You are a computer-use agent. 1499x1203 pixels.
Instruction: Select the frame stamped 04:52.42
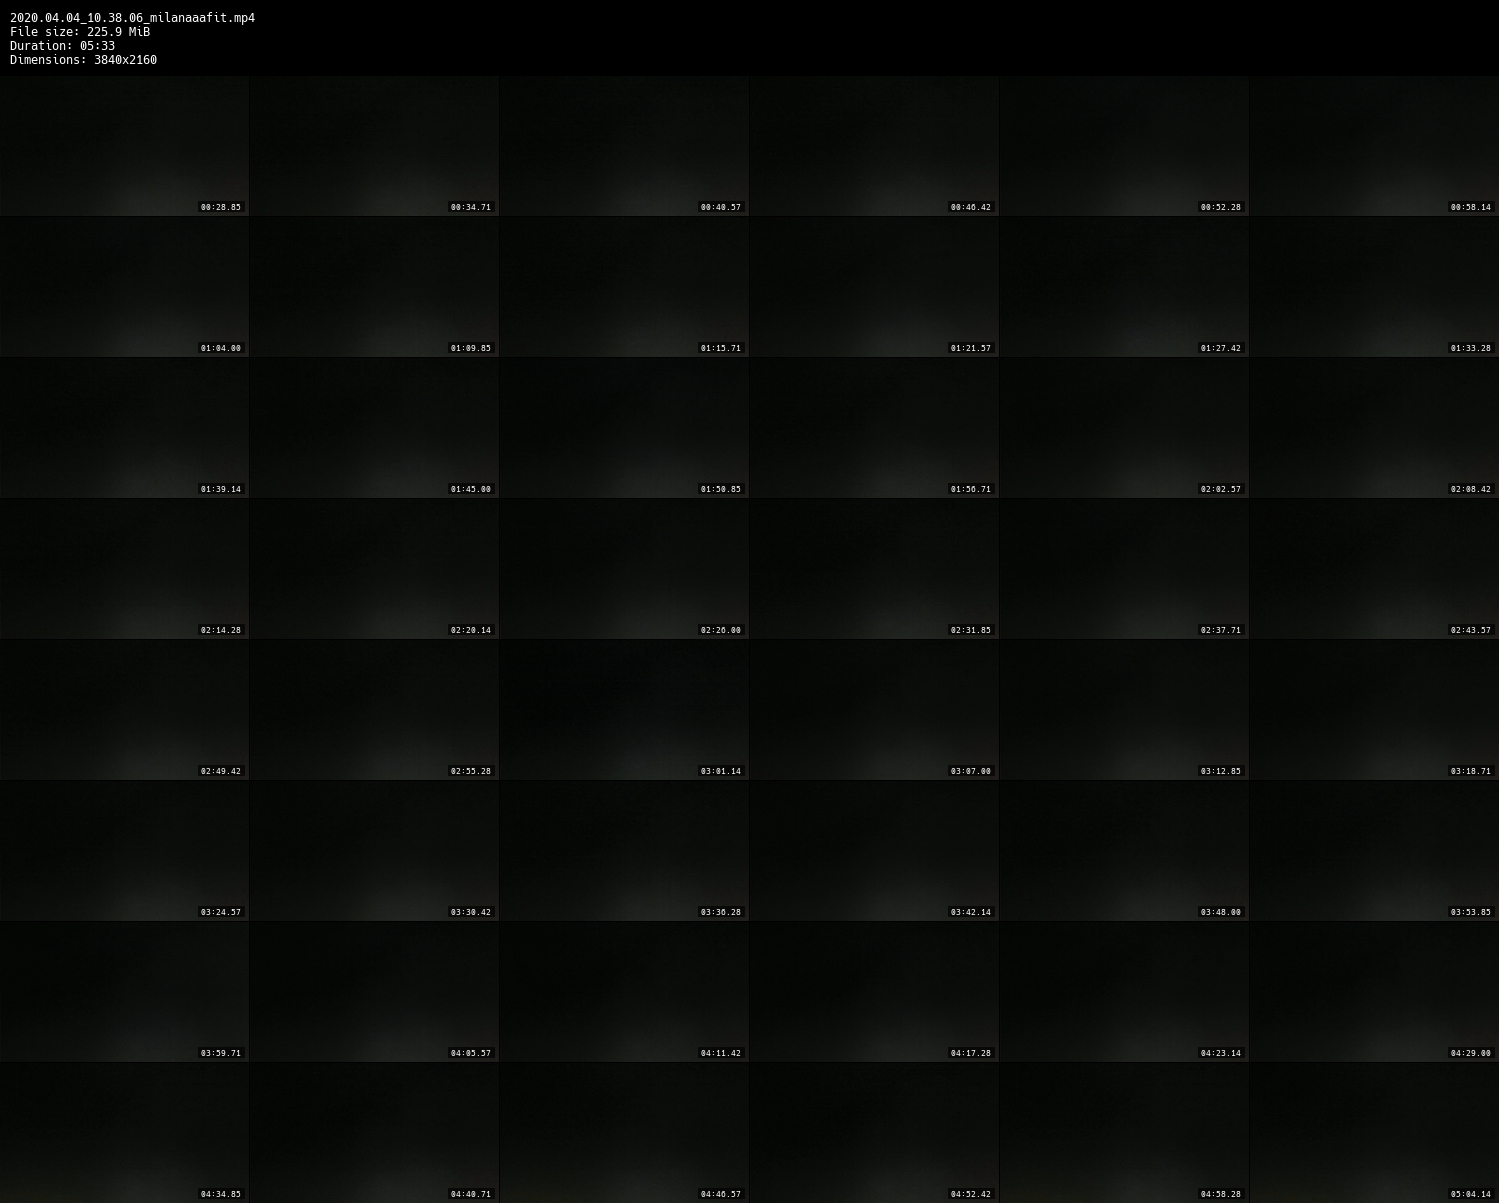[874, 1133]
